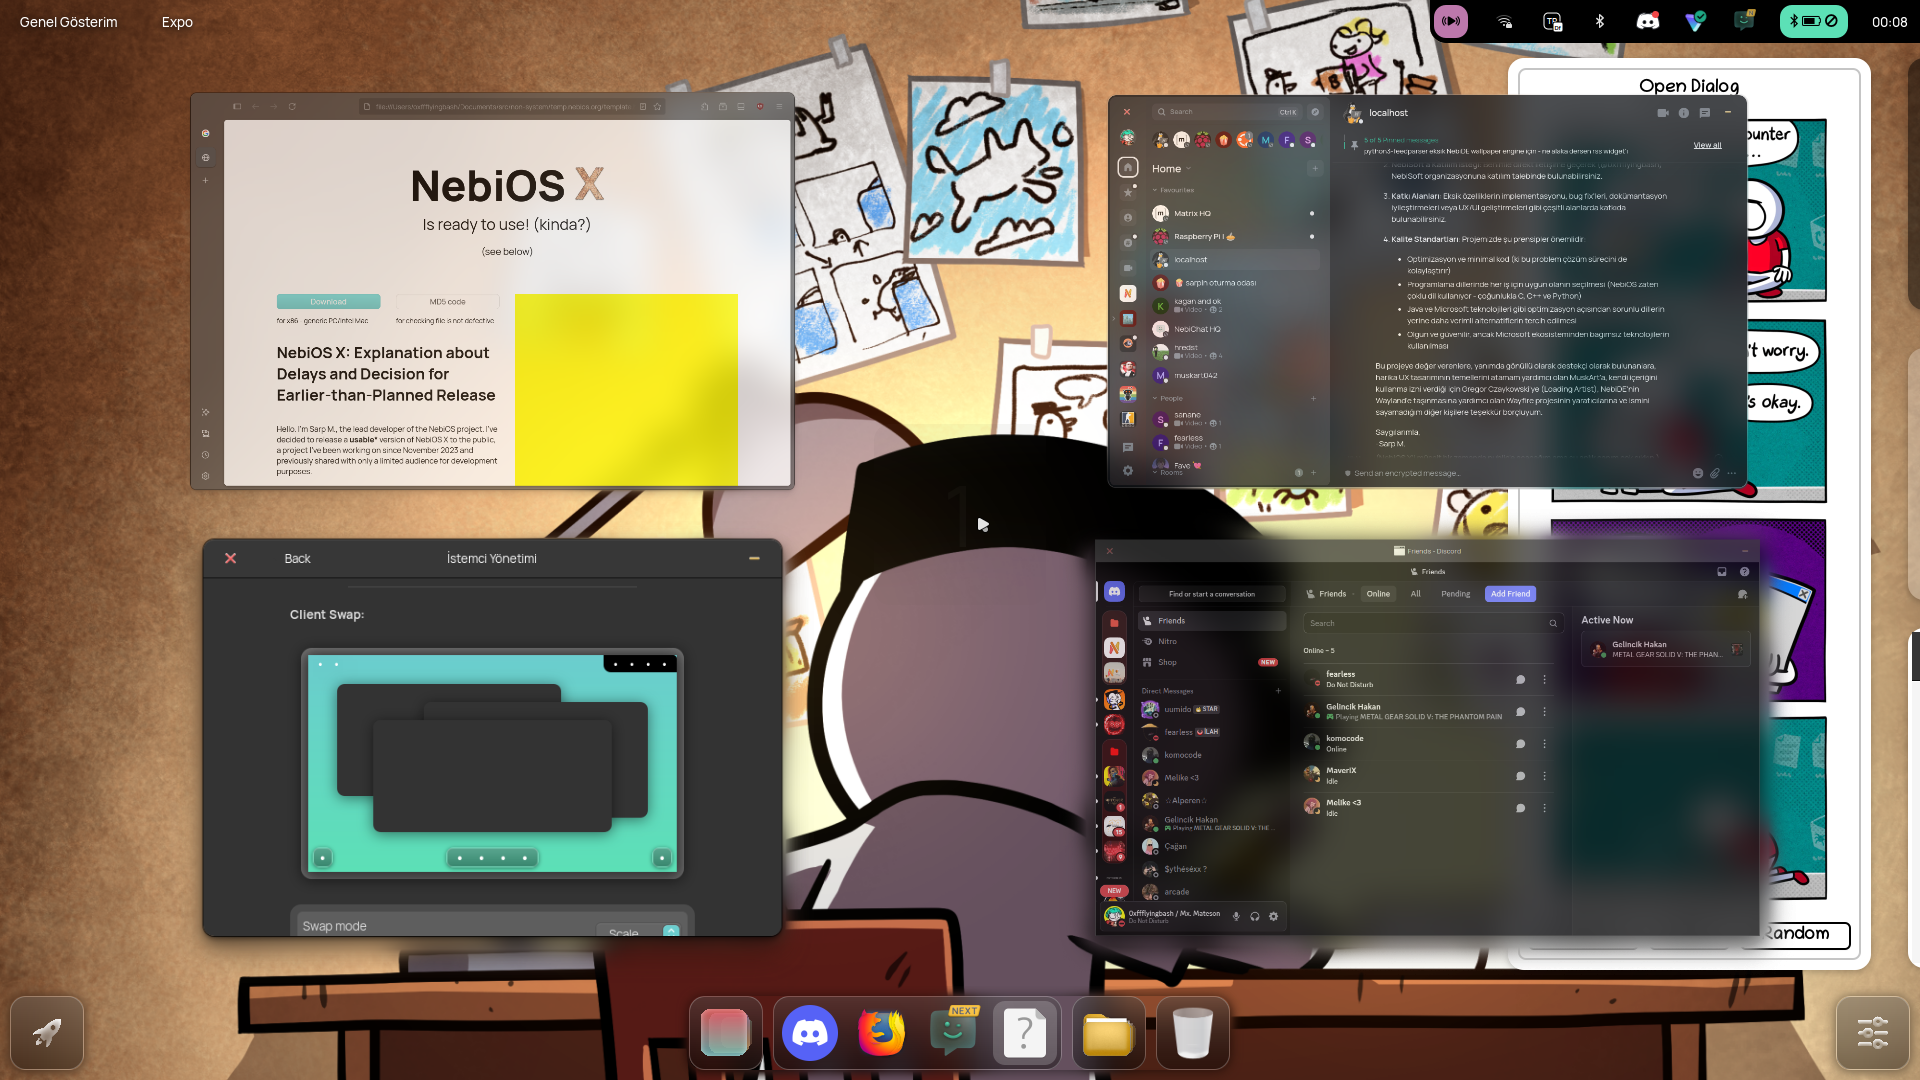Viewport: 1920px width, 1080px height.
Task: Open Expo in the top bar
Action: click(x=177, y=22)
